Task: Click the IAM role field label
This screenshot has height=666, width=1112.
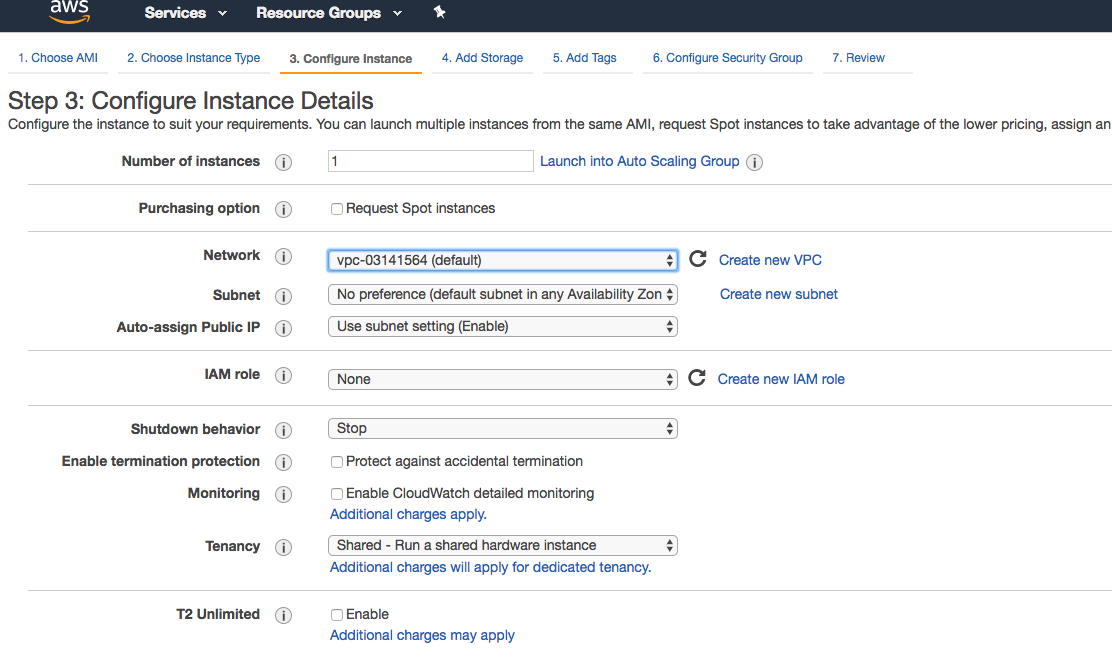Action: [232, 374]
